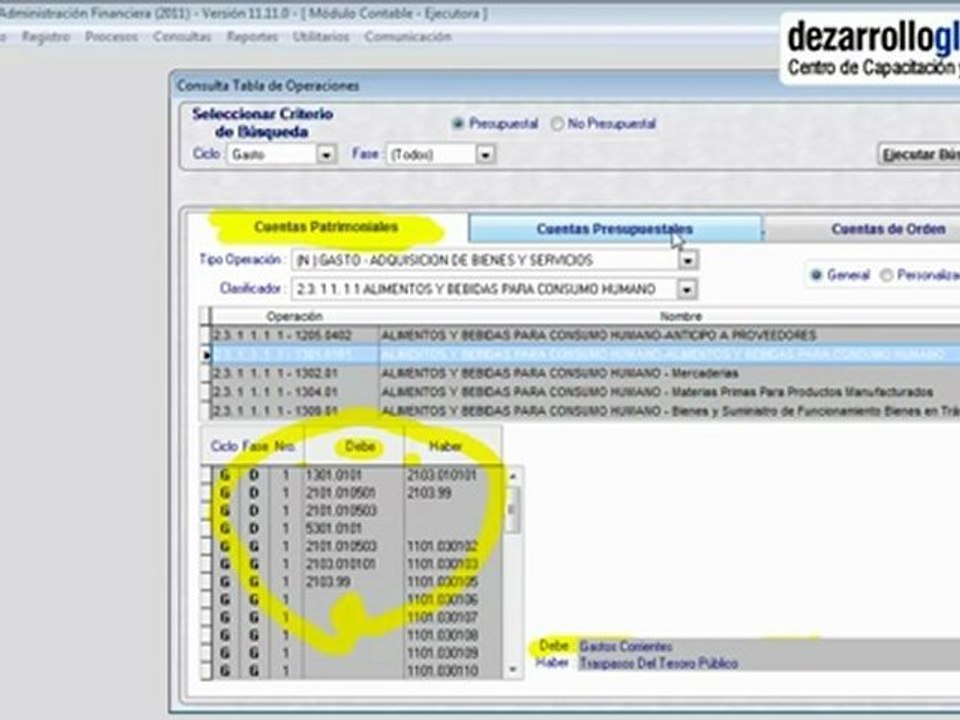Click the Haber column header in lower grid
Screen dimensions: 960x720
[452, 446]
